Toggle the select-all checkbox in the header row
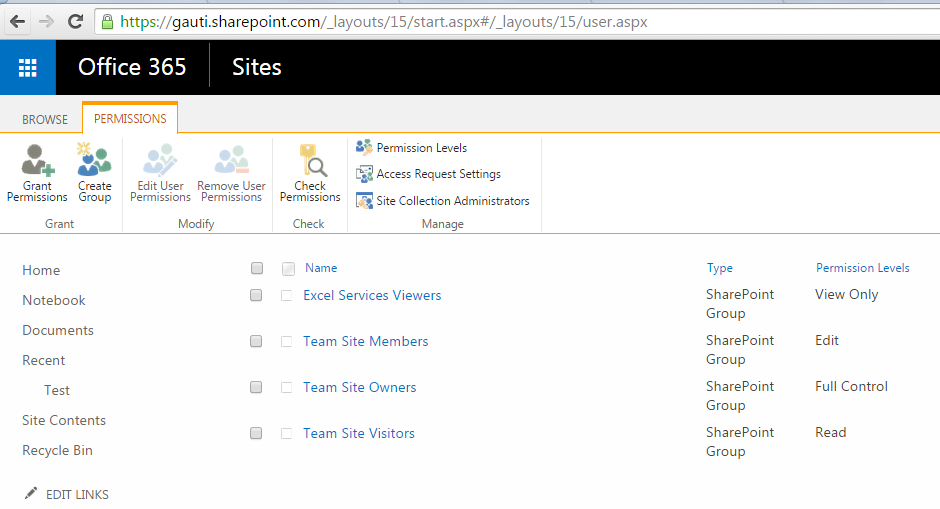 click(257, 268)
